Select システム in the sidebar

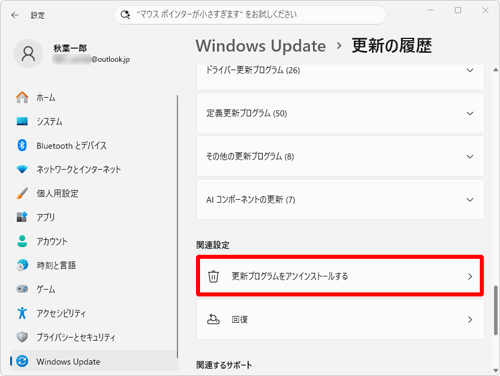point(93,121)
